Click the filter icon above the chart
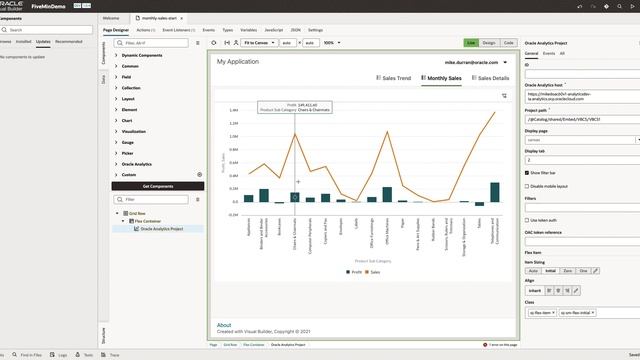 (504, 96)
